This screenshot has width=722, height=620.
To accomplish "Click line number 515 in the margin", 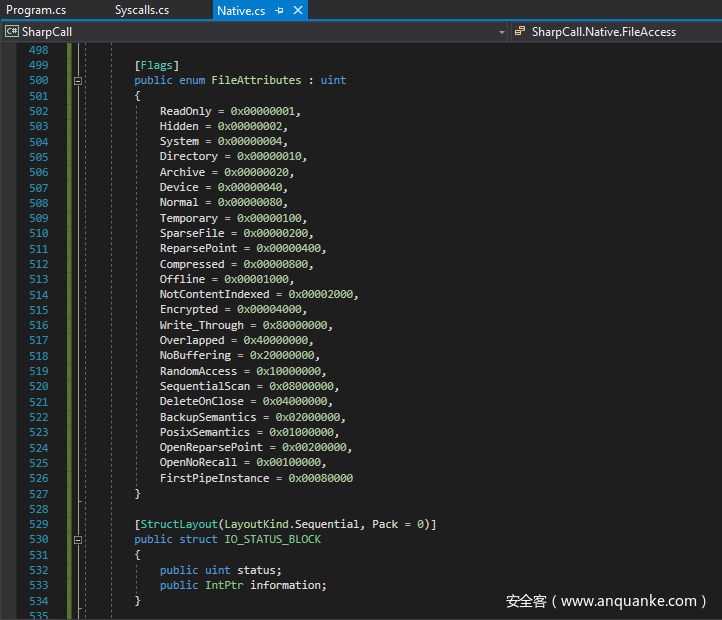I will (38, 310).
